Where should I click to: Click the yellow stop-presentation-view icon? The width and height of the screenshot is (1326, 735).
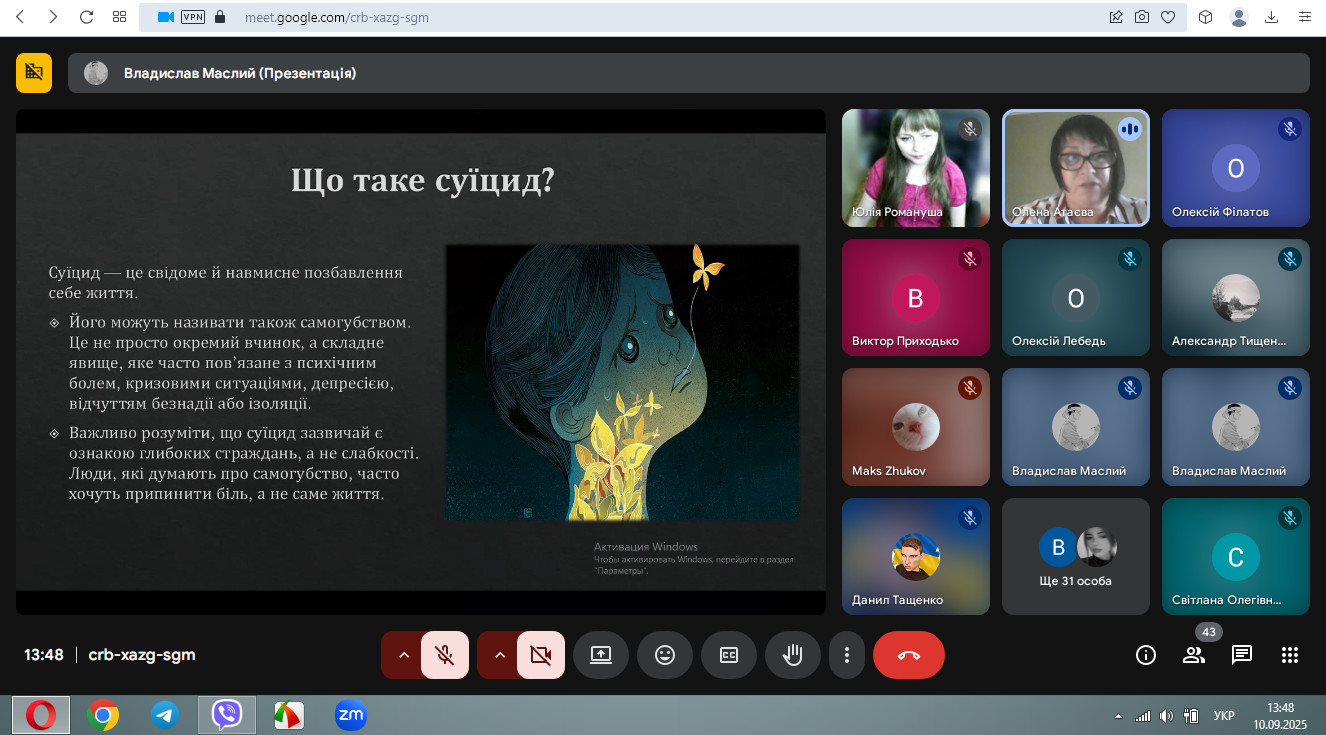[34, 72]
